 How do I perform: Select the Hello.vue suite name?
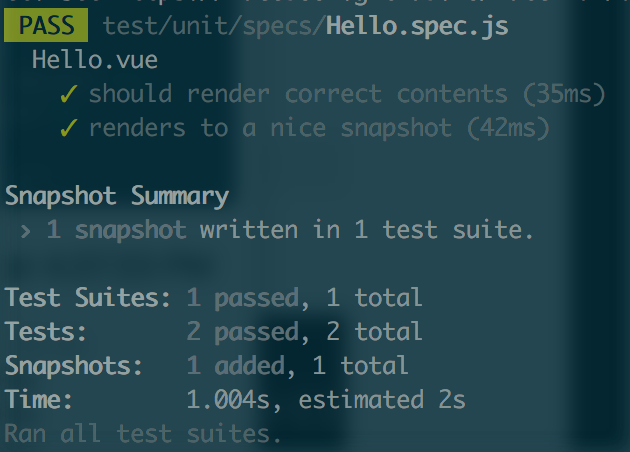pyautogui.click(x=94, y=60)
